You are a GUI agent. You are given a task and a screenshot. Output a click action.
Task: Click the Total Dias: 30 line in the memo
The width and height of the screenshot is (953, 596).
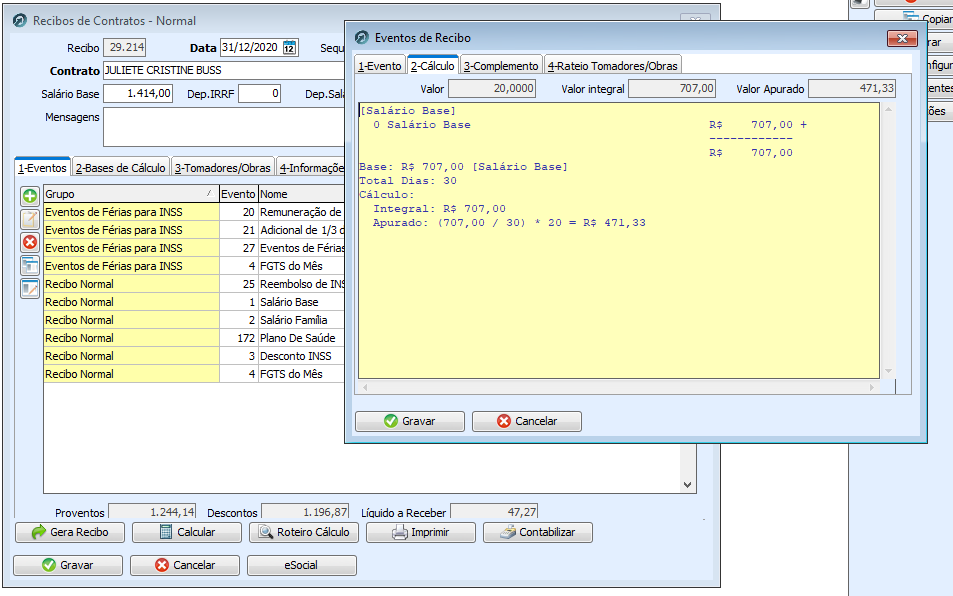(408, 181)
